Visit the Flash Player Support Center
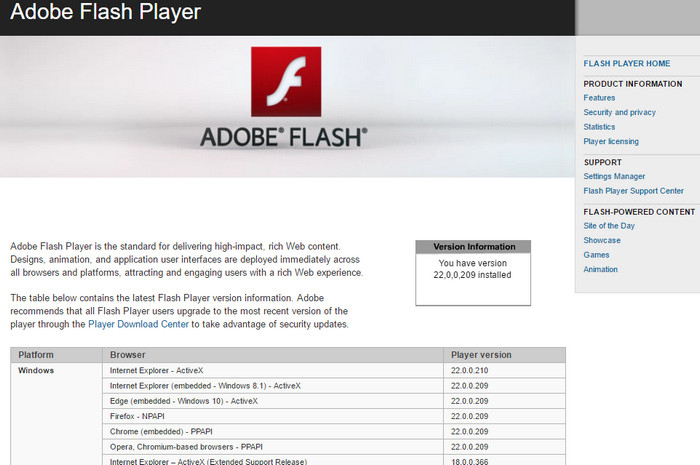 [633, 191]
